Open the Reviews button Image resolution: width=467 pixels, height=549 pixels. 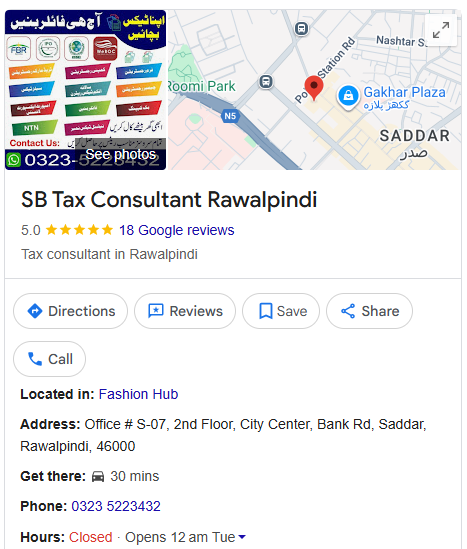pyautogui.click(x=185, y=311)
